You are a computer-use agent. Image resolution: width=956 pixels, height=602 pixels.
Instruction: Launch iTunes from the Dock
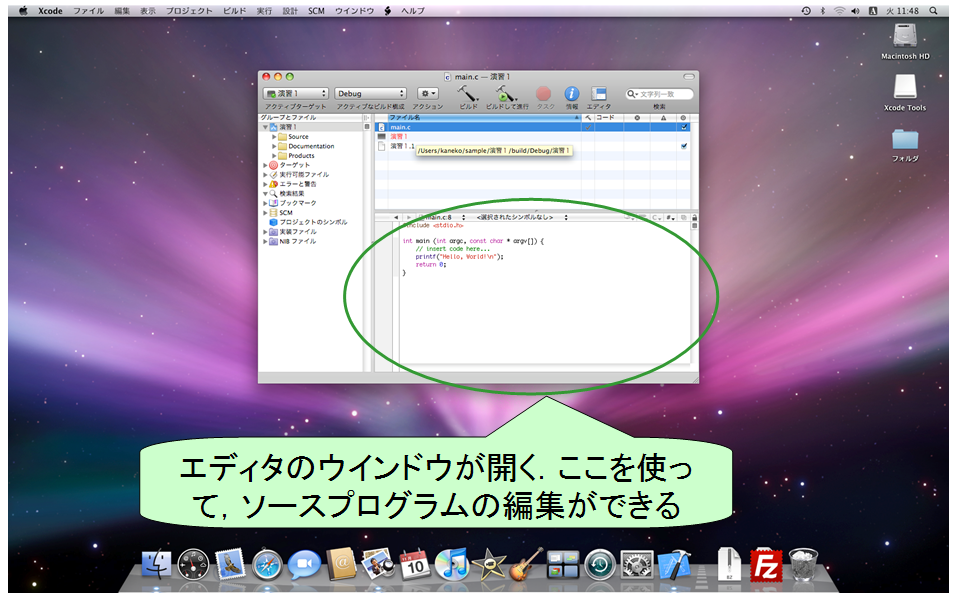click(452, 564)
